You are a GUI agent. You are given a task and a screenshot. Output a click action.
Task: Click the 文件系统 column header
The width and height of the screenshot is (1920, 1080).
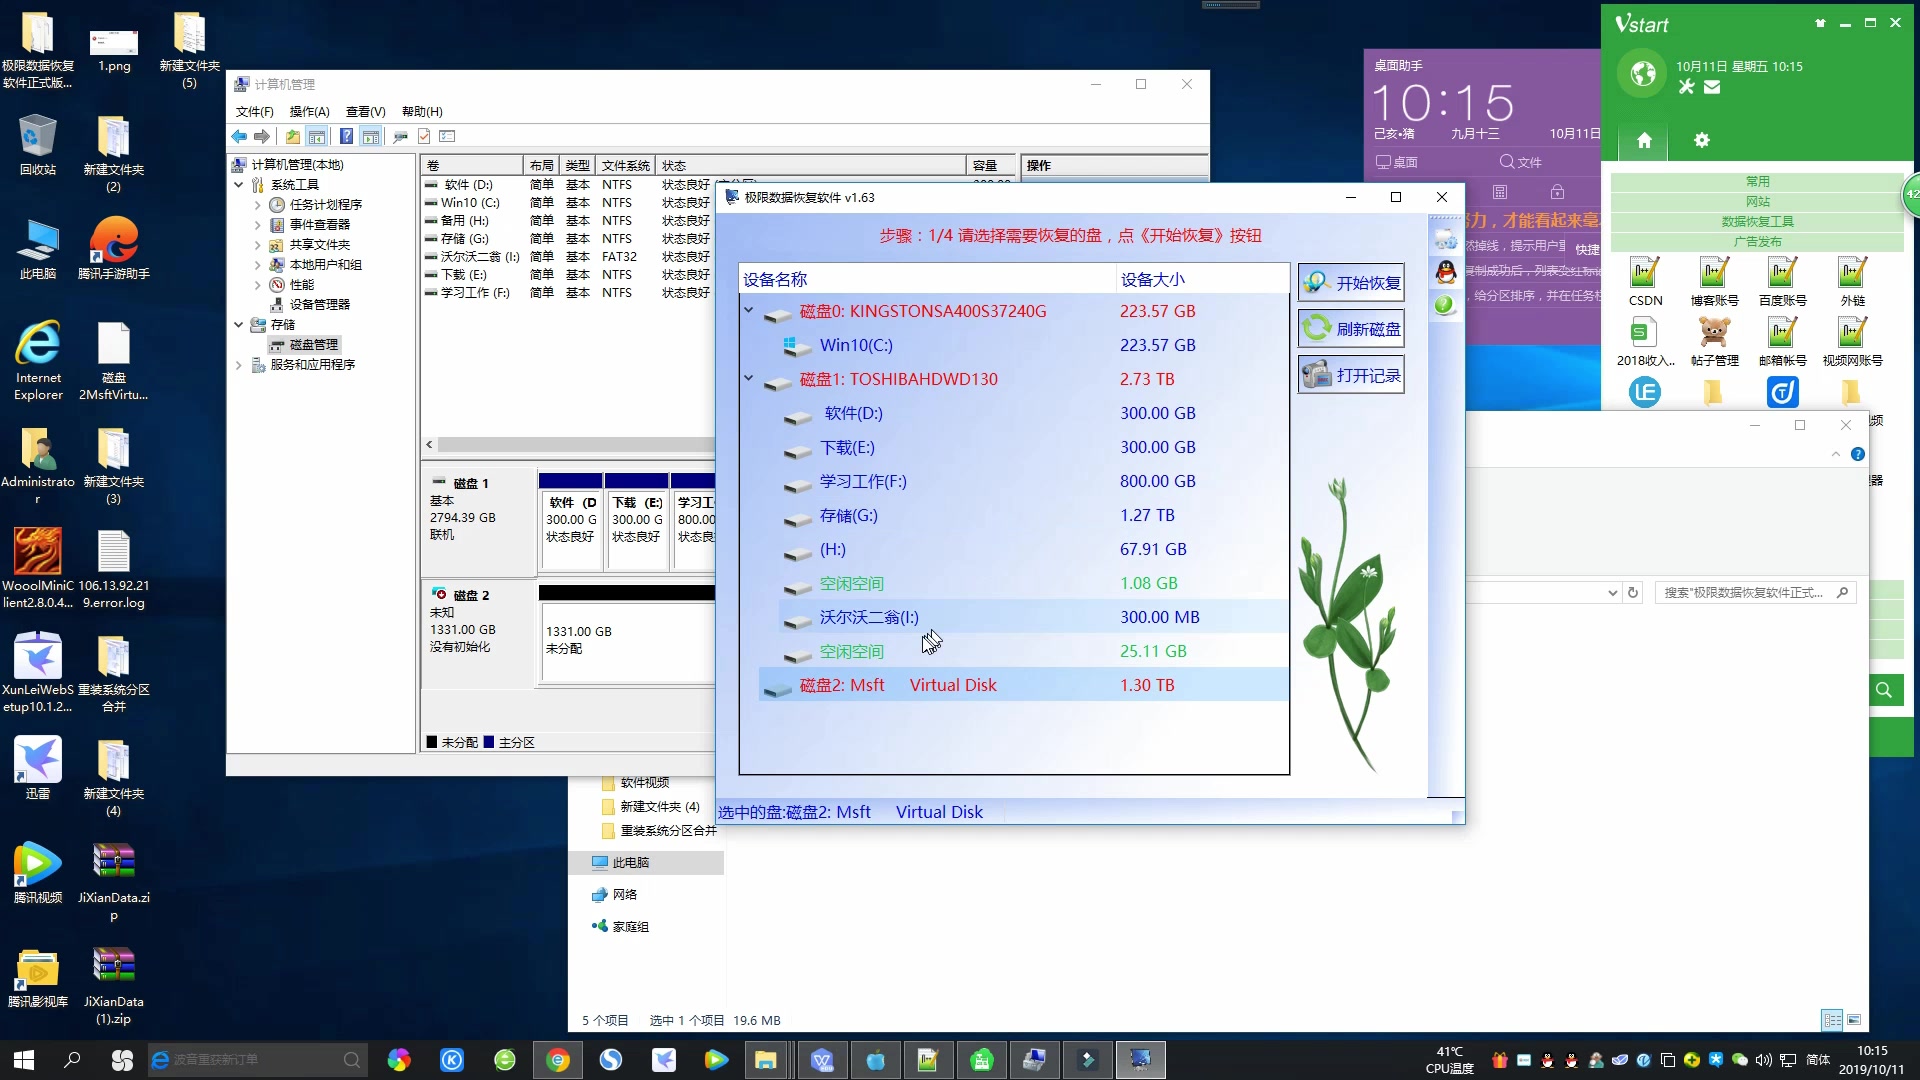pyautogui.click(x=626, y=165)
